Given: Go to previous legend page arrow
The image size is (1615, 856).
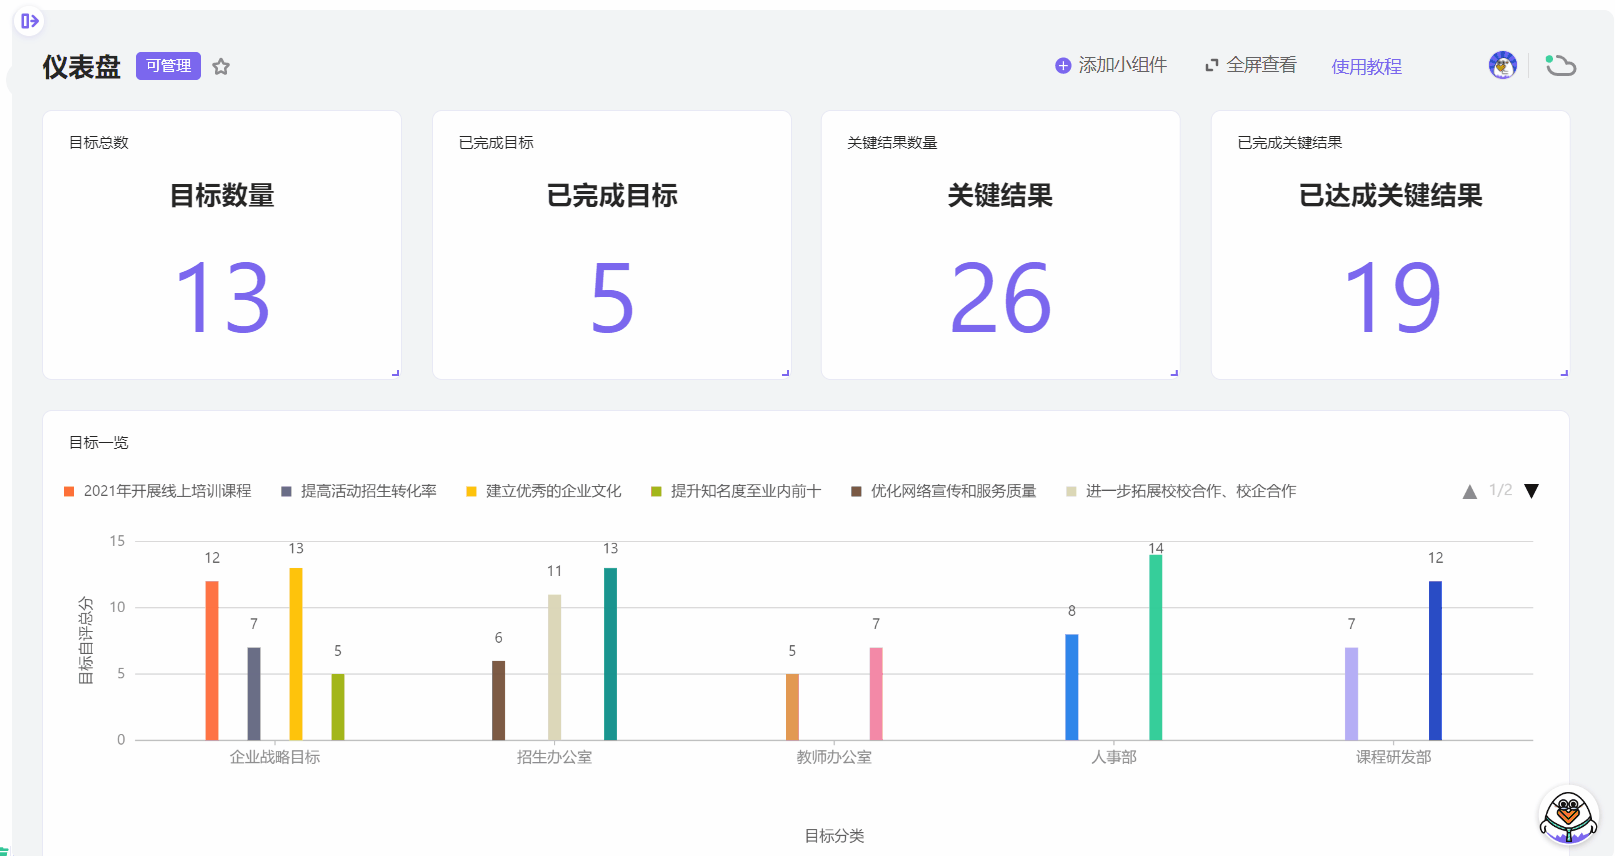Looking at the screenshot, I should pyautogui.click(x=1469, y=492).
